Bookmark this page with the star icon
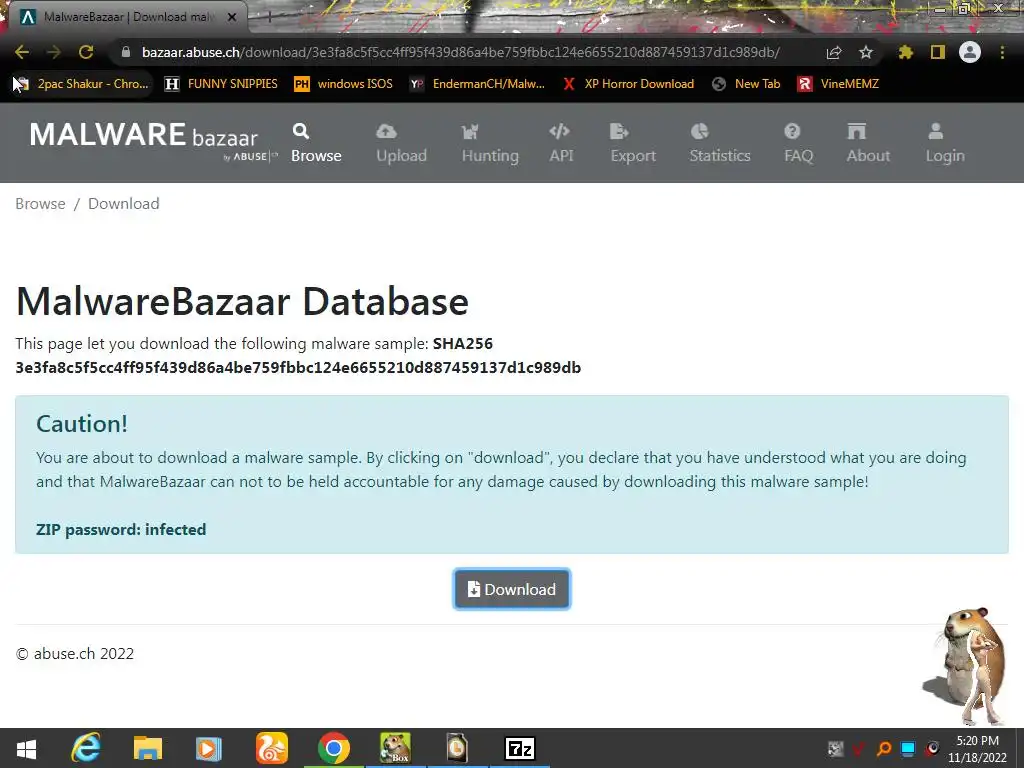1024x768 pixels. (865, 52)
